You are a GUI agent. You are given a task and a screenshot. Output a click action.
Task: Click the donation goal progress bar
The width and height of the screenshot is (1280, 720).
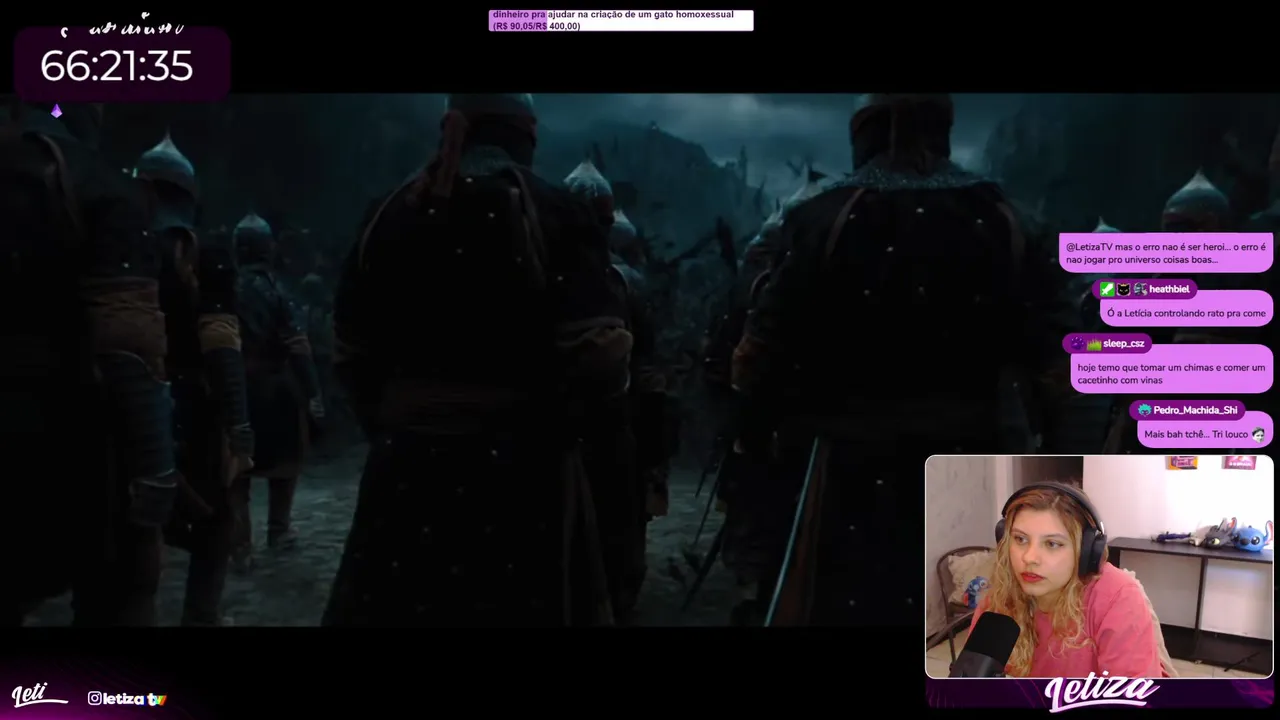[x=621, y=20]
